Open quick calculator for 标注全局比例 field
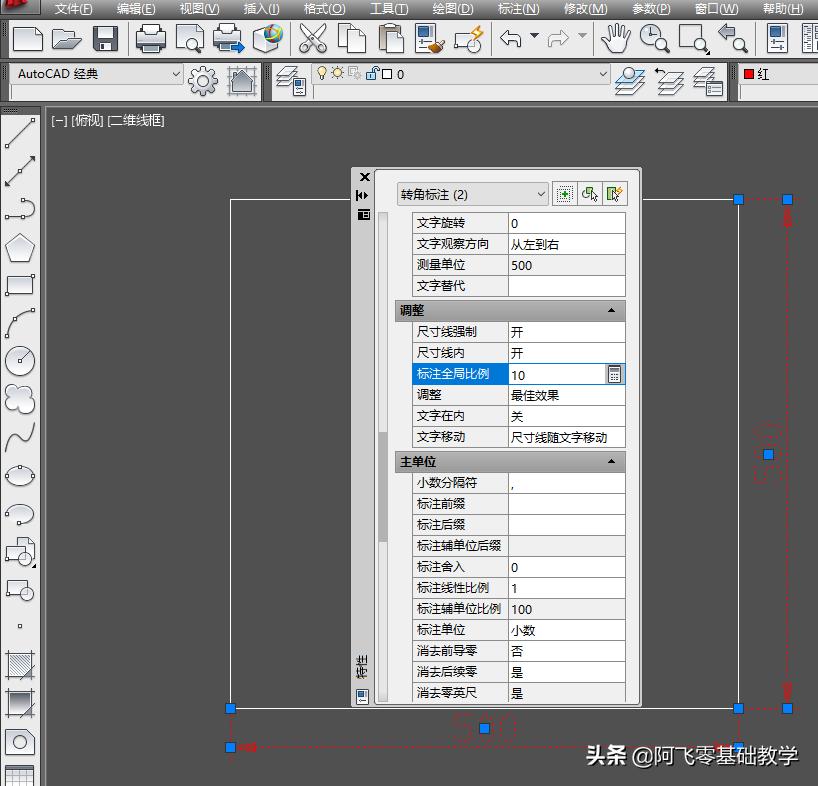The width and height of the screenshot is (818, 786). (x=614, y=374)
